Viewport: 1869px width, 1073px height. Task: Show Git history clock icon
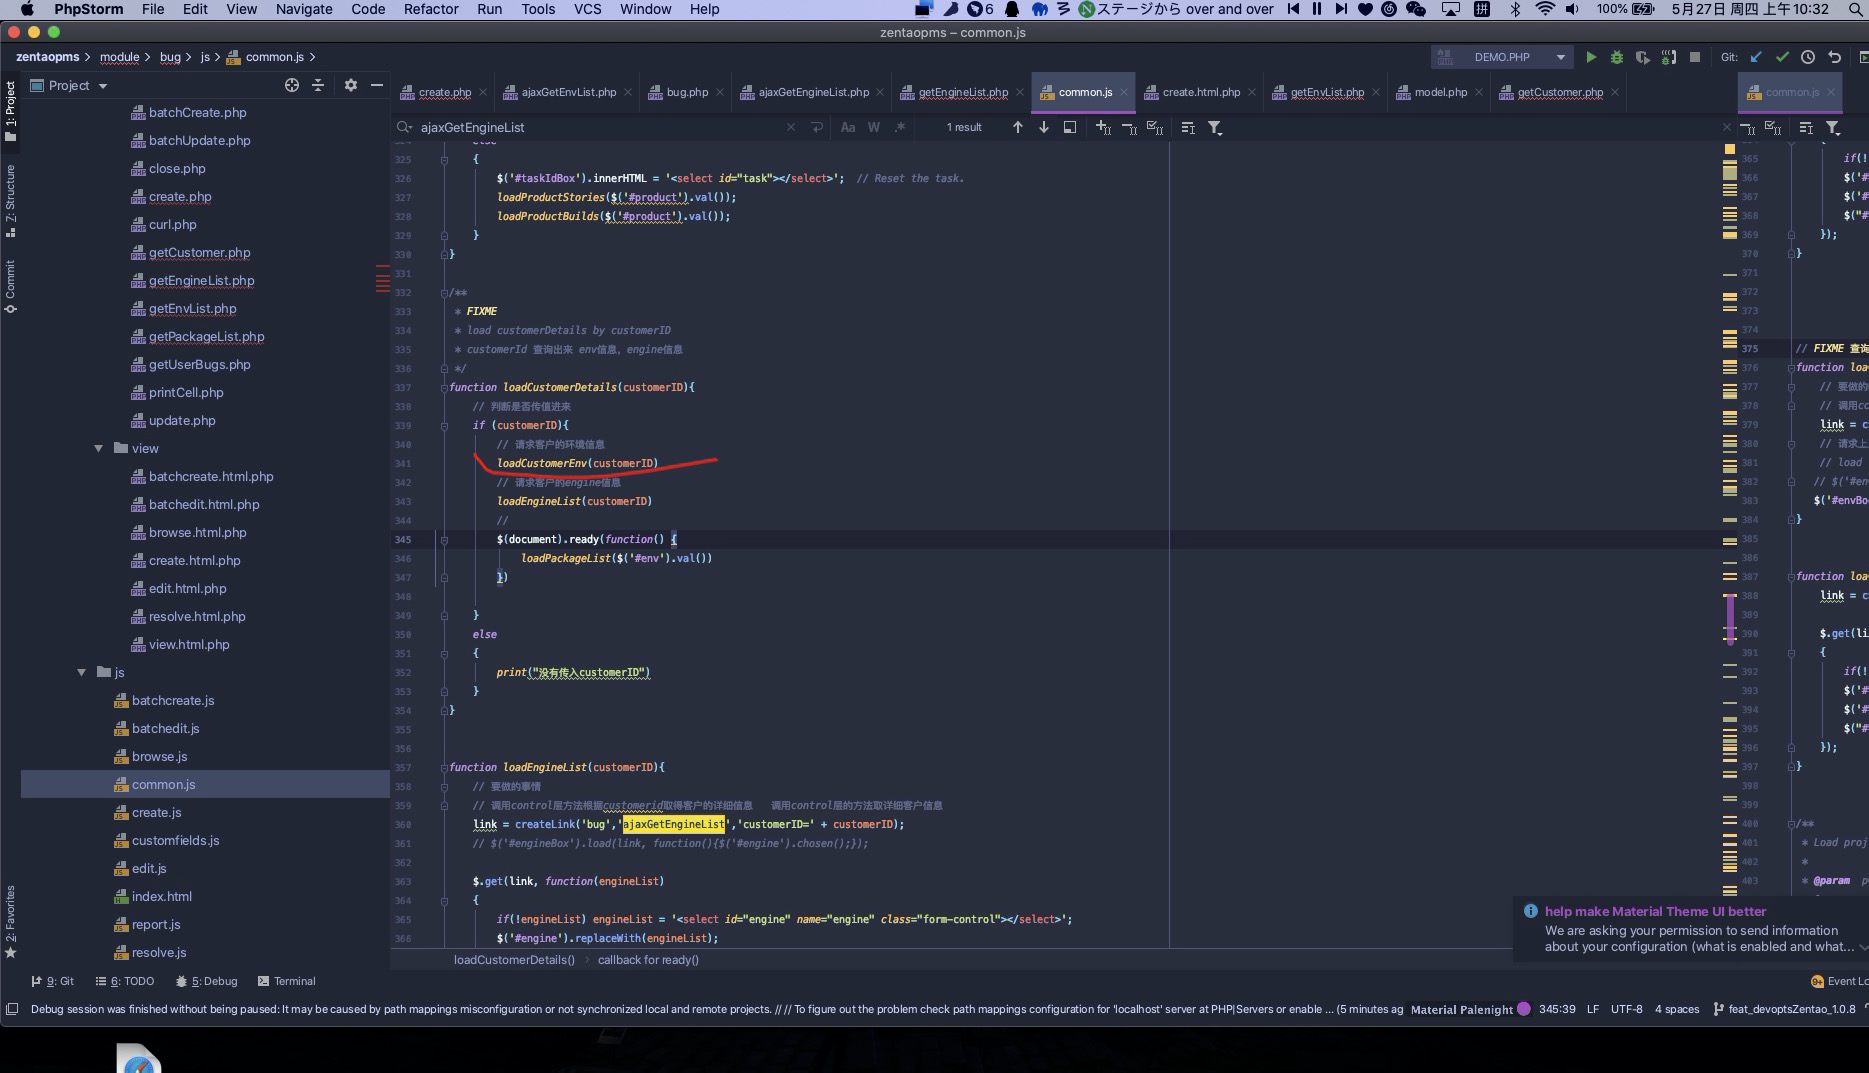1807,57
